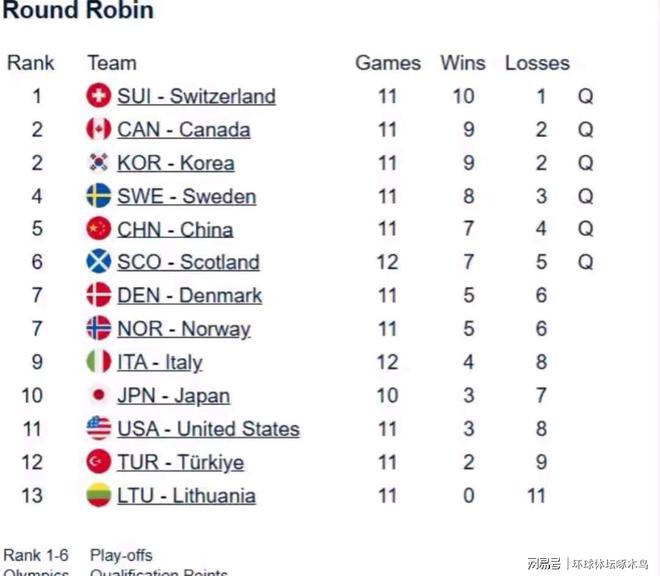Open the KOR - Korea team link
The width and height of the screenshot is (660, 576).
(x=176, y=163)
